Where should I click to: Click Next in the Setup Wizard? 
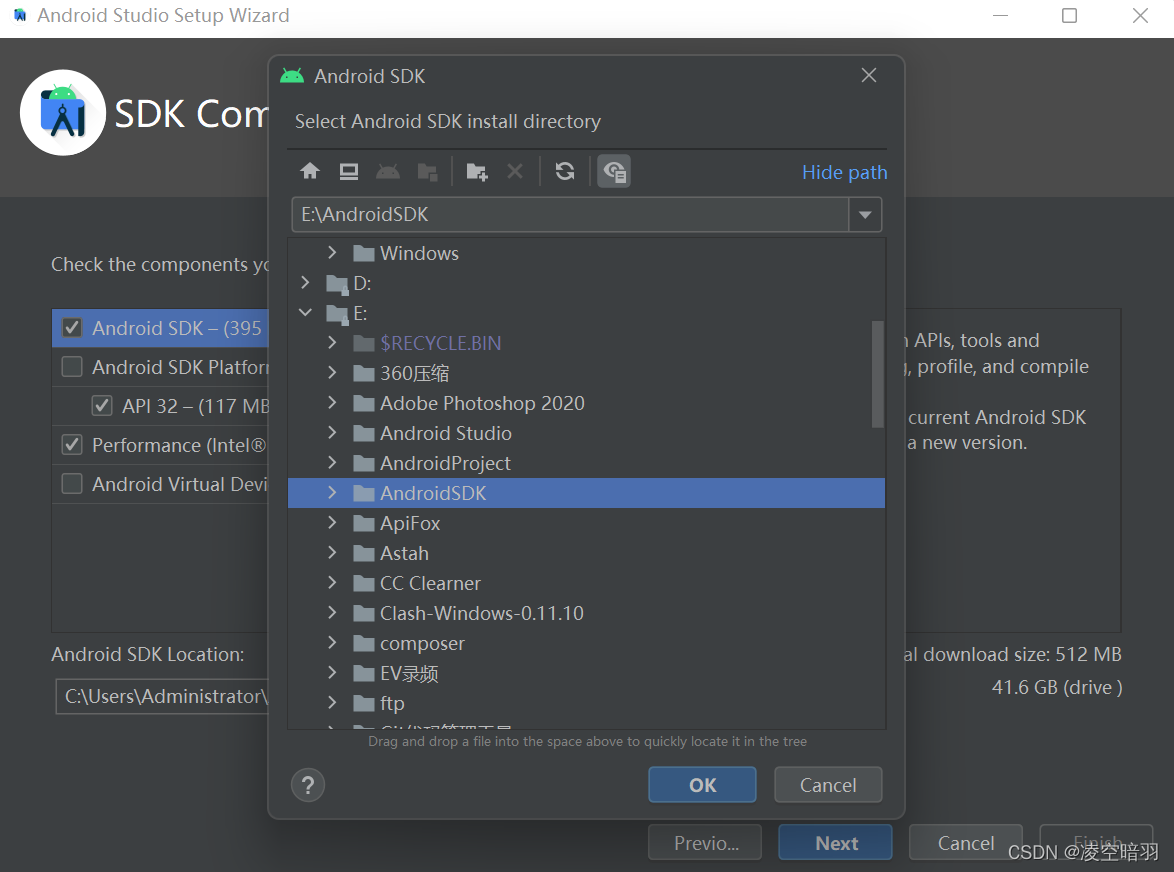(x=836, y=843)
